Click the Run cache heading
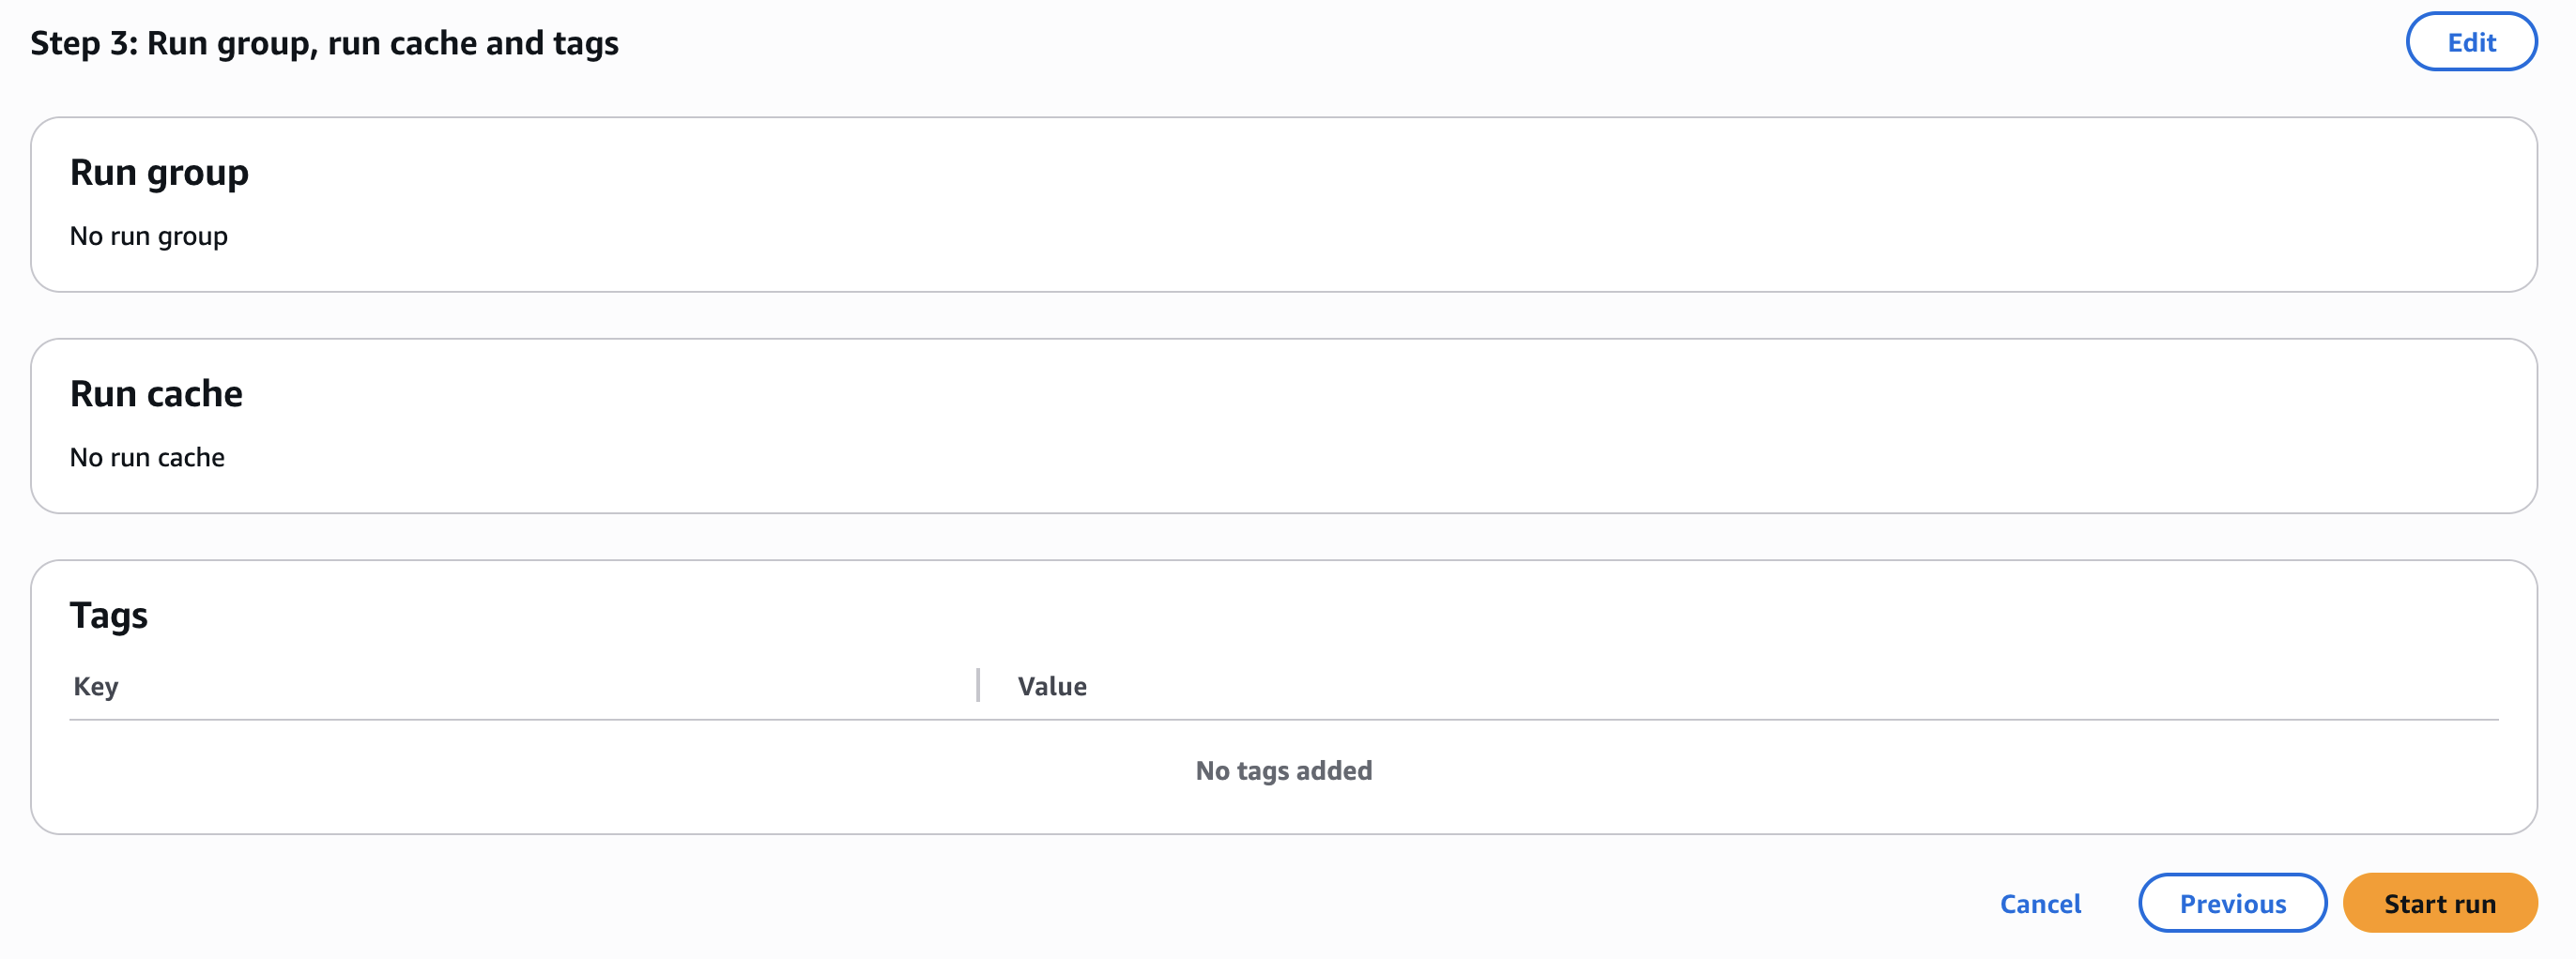The image size is (2576, 959). [x=156, y=393]
